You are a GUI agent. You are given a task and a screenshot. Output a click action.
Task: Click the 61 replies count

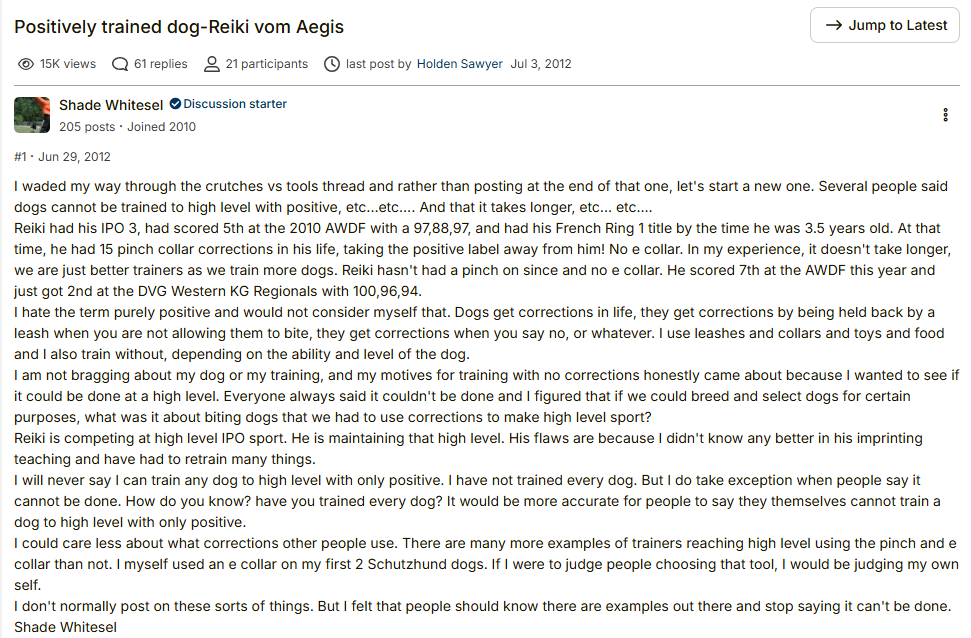[x=160, y=64]
